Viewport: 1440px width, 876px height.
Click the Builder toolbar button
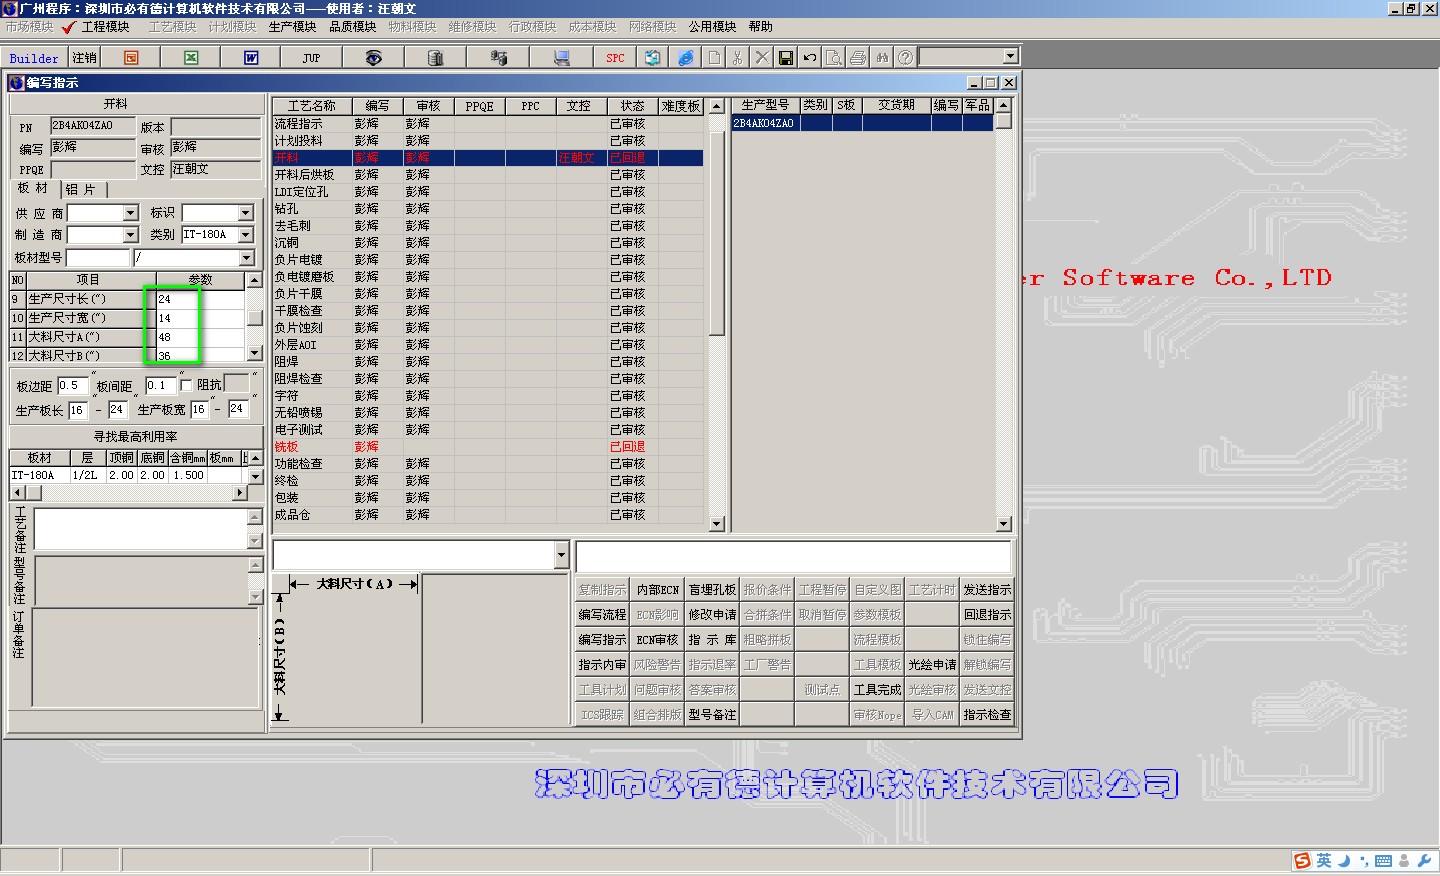(x=34, y=58)
